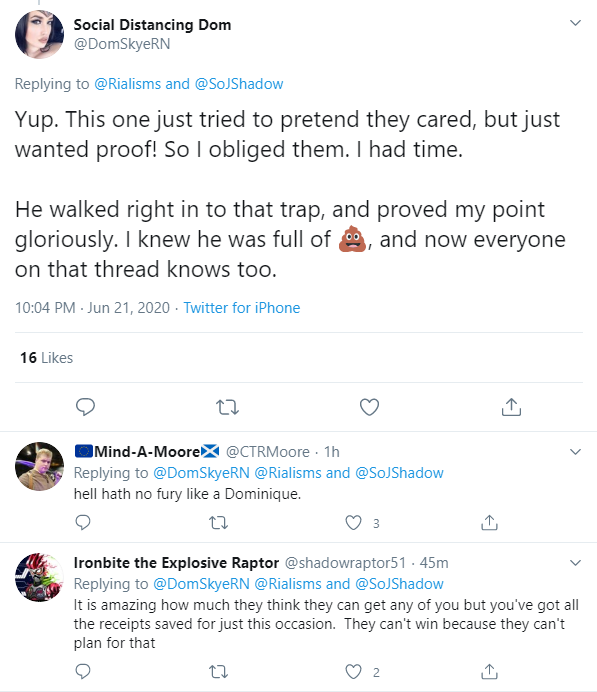The height and width of the screenshot is (692, 597).
Task: Retweet the main tweet by @DomSkyeRN
Action: (x=228, y=407)
